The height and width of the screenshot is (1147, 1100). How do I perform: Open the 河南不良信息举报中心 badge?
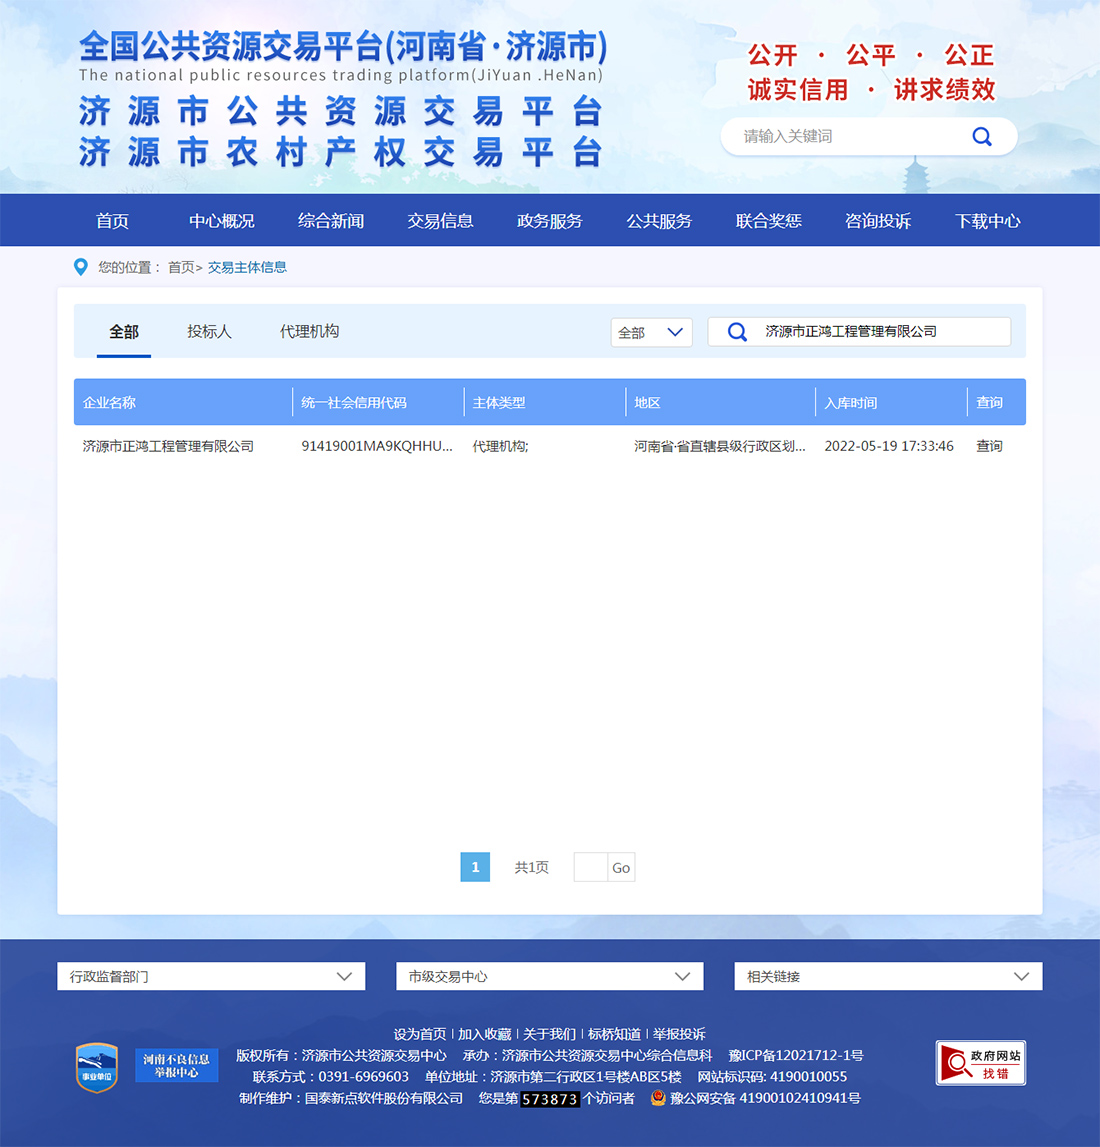tap(177, 1066)
